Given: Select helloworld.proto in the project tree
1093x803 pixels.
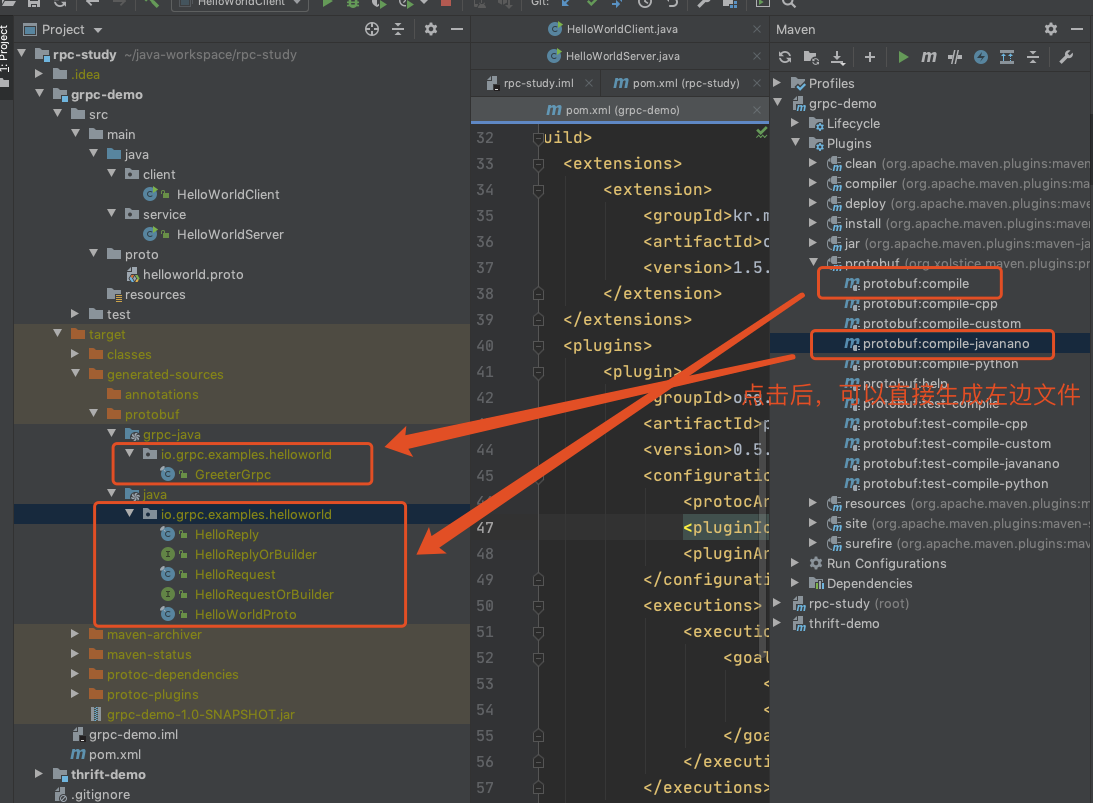Looking at the screenshot, I should point(193,275).
